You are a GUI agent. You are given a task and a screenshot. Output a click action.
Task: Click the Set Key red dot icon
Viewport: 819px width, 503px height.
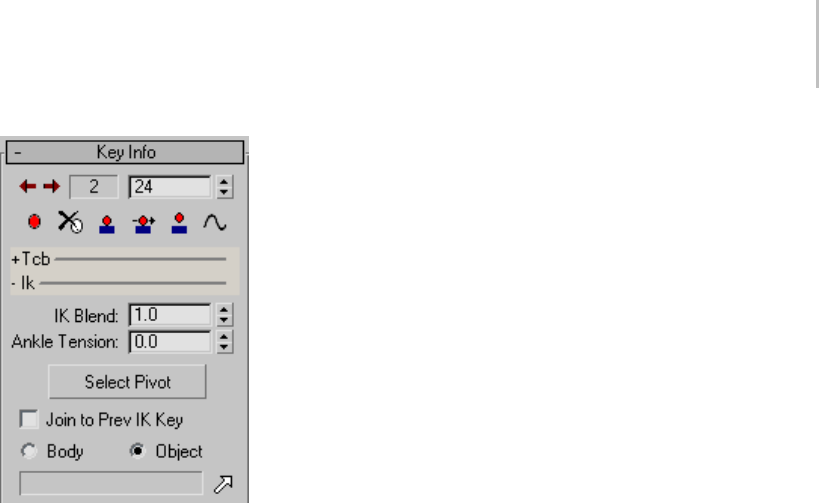(34, 222)
